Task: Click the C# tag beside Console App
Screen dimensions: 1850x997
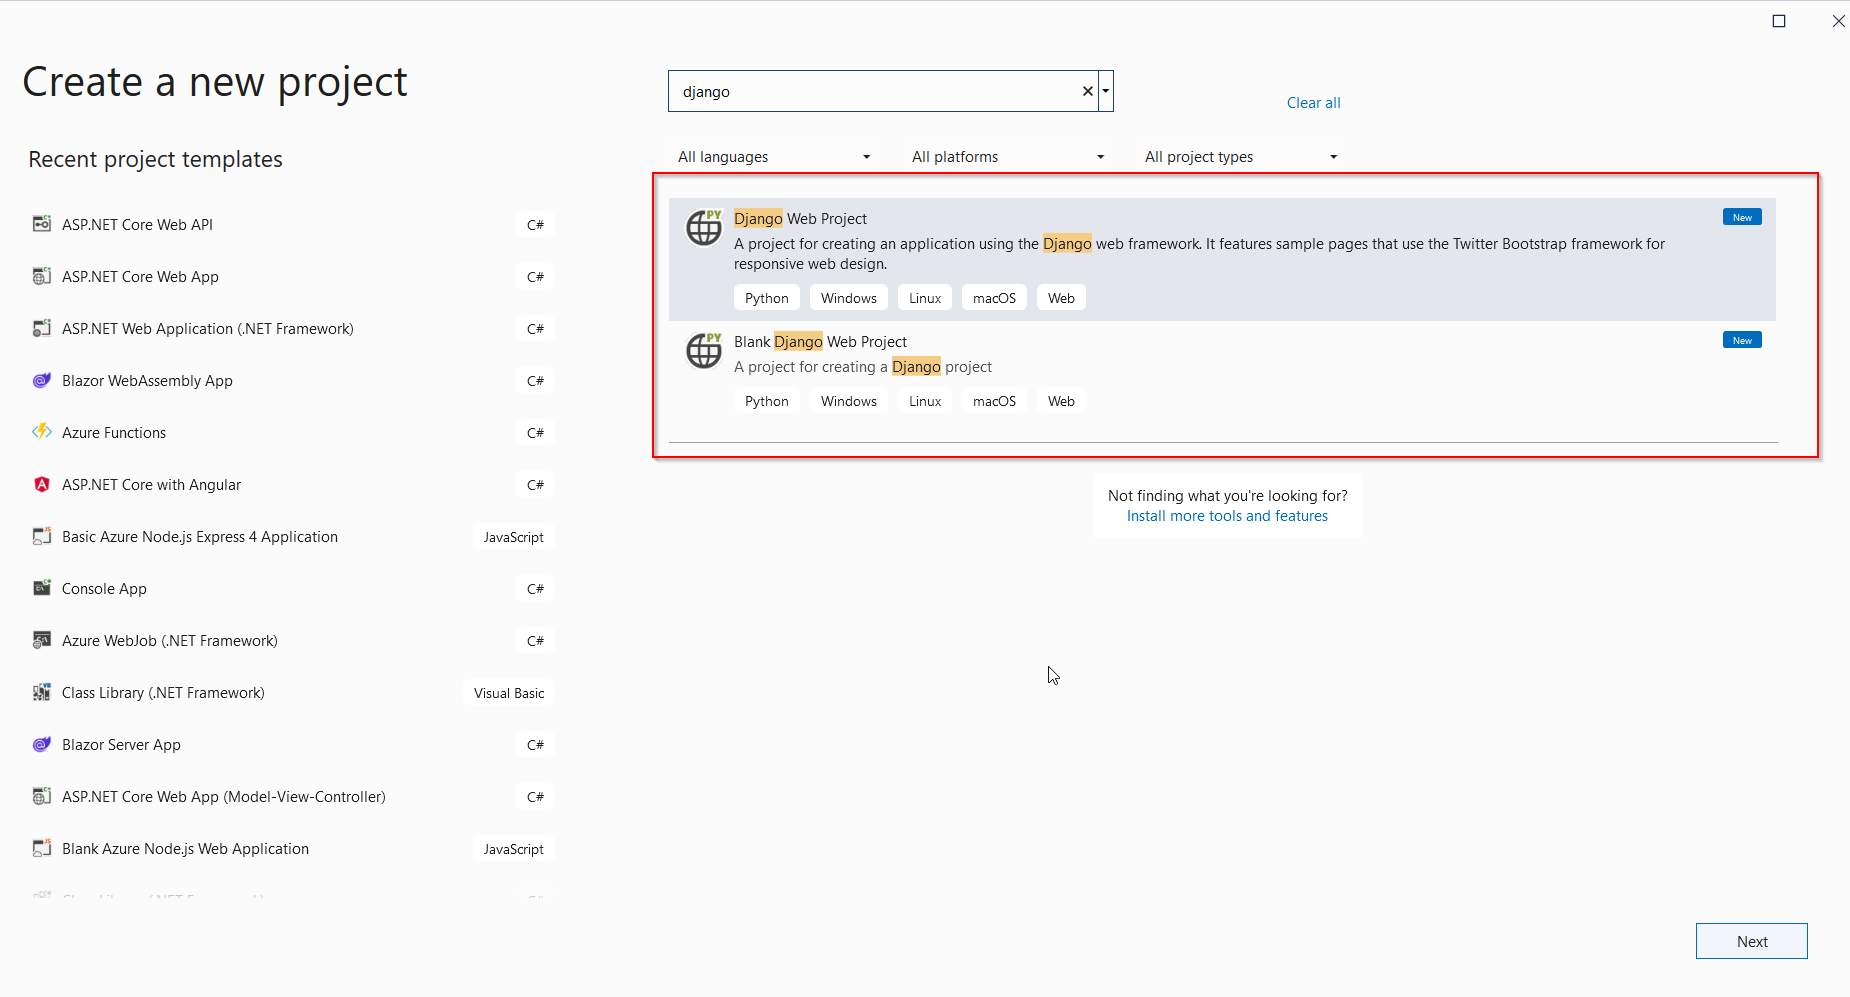Action: 536,589
